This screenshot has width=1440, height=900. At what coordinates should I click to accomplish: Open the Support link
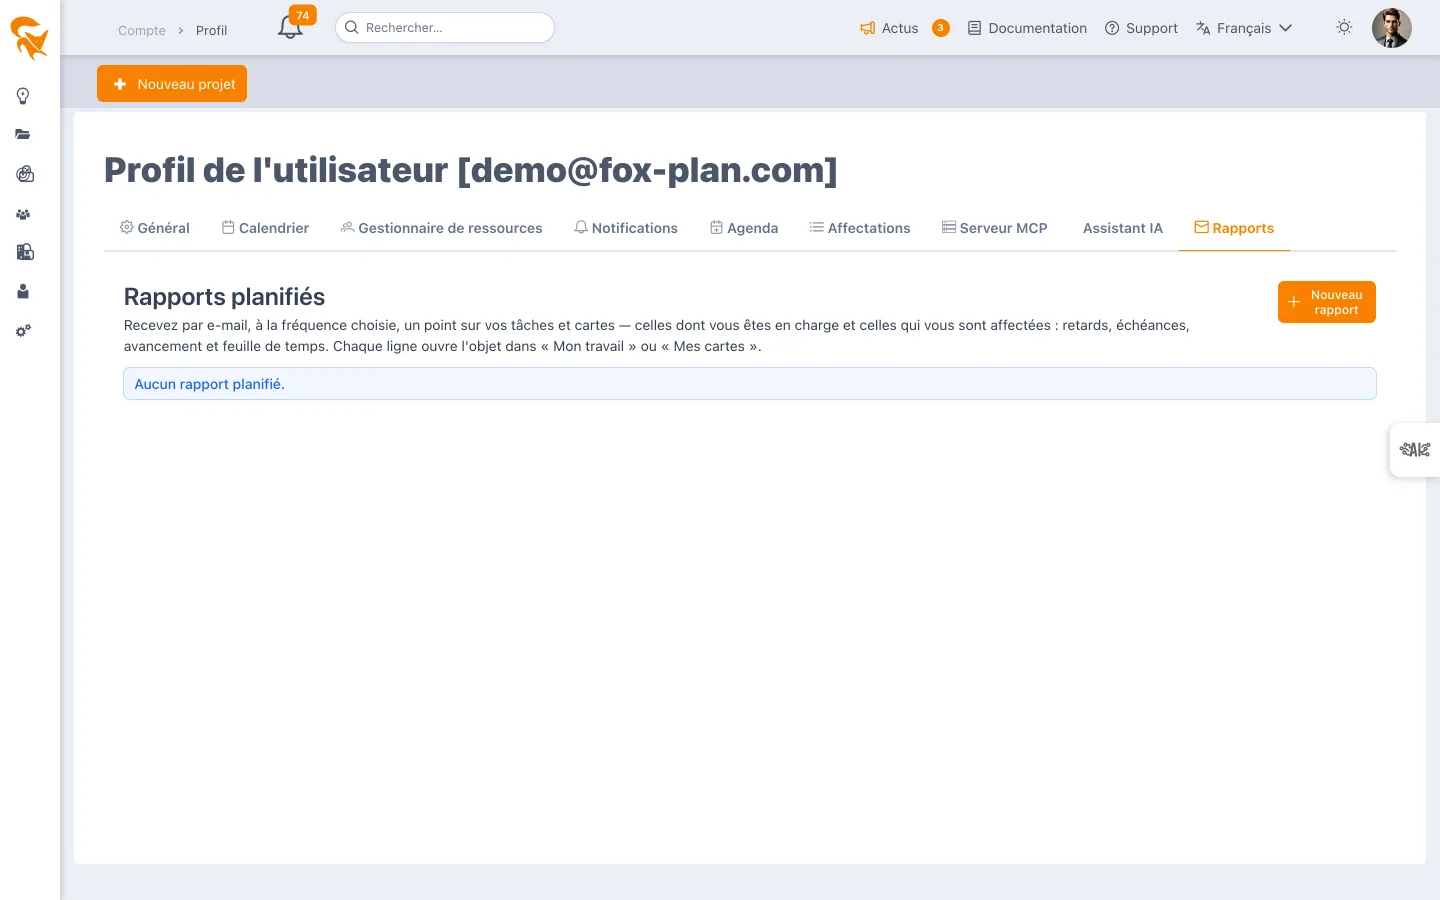point(1141,28)
